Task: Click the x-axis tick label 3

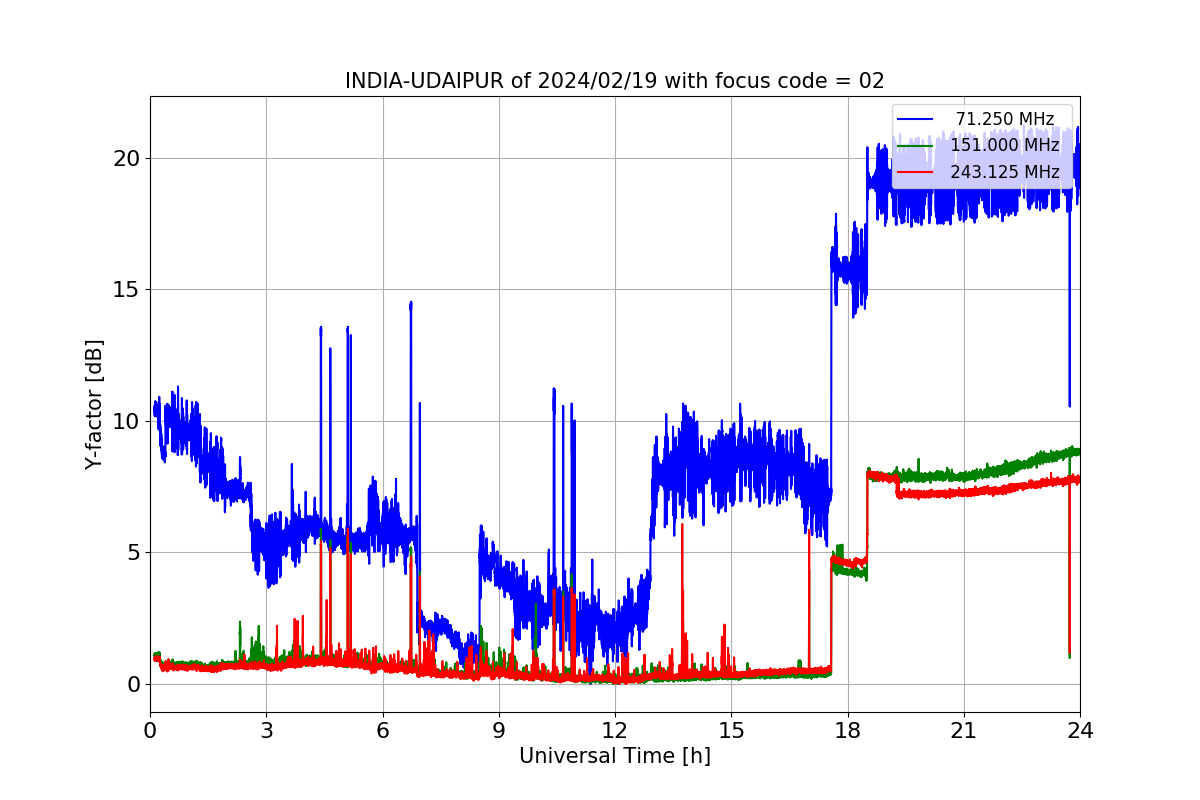Action: point(266,731)
